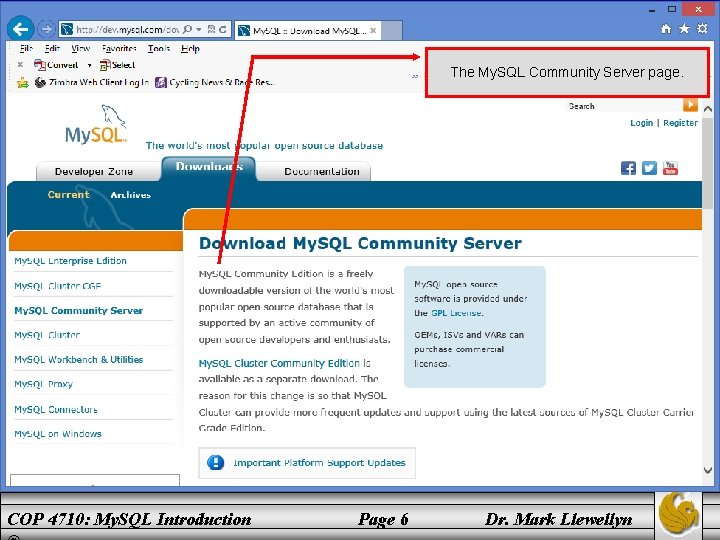Viewport: 720px width, 540px height.
Task: Refresh the page with reload icon
Action: (223, 29)
